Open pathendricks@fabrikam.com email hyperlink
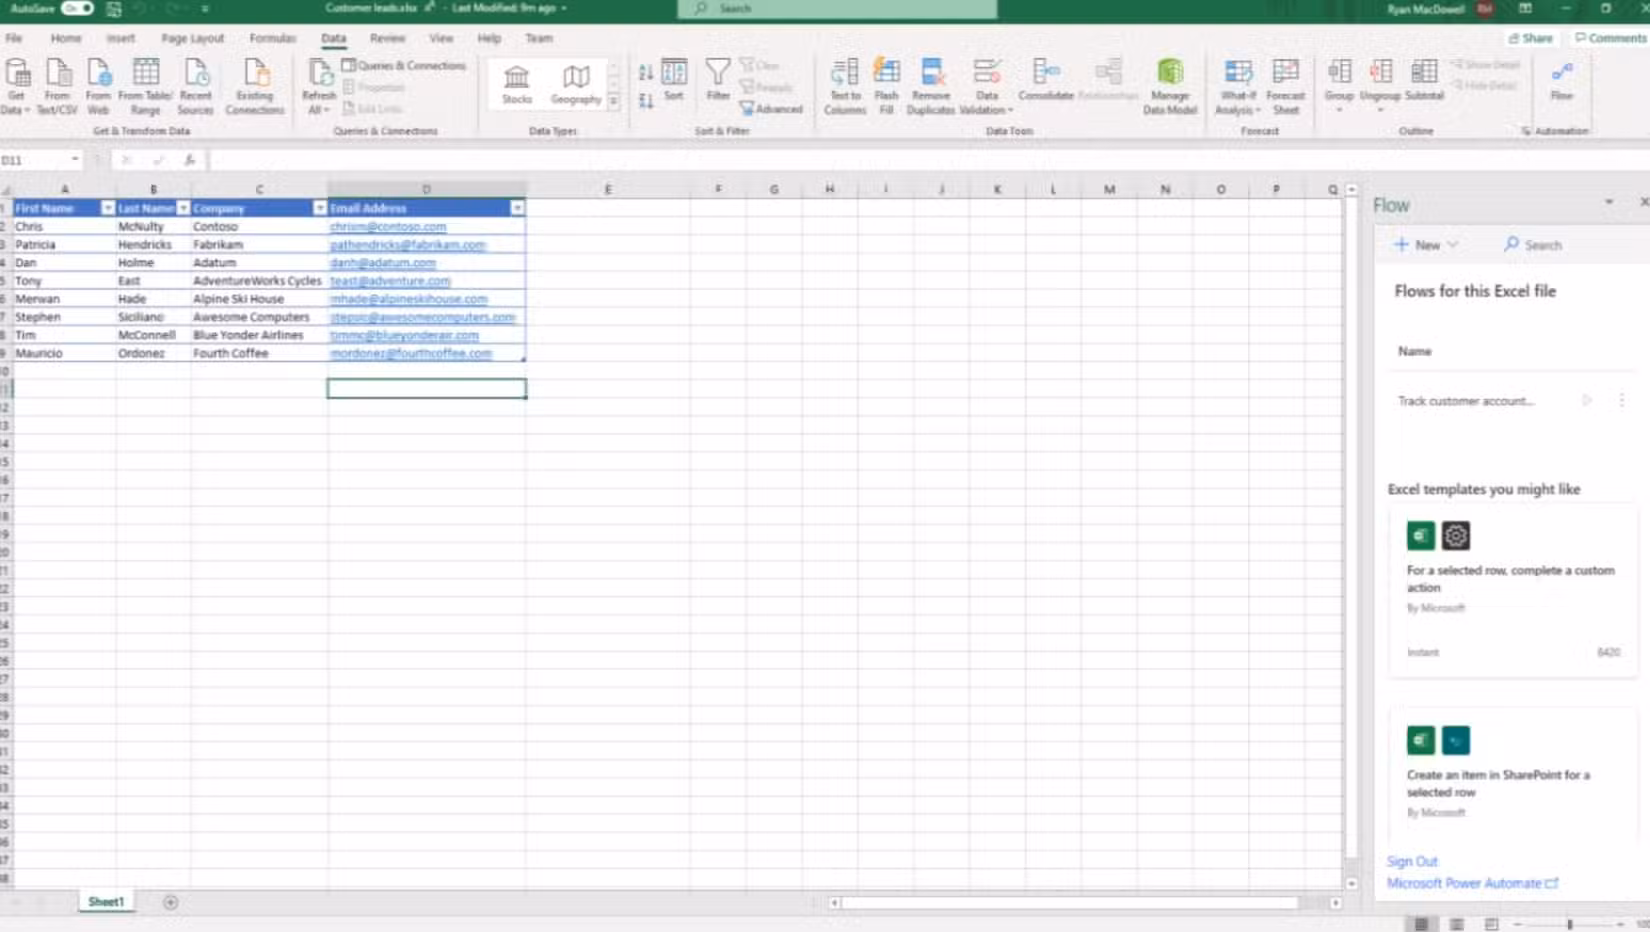1650x932 pixels. 405,244
